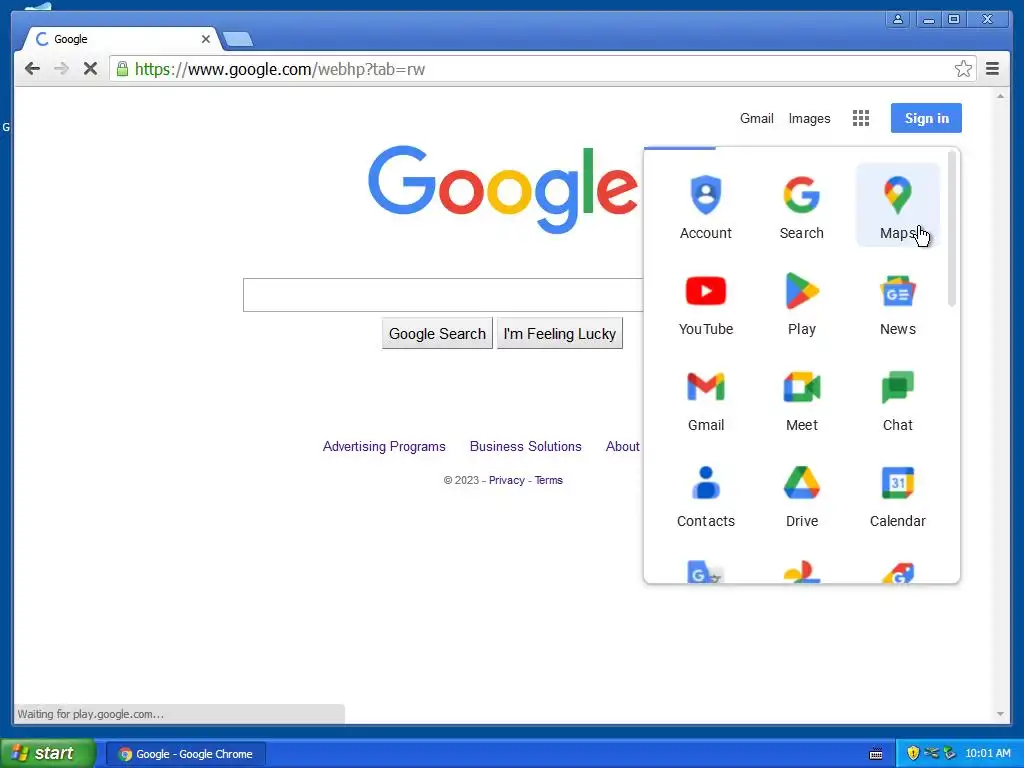
Task: Click the apps panel scrollbar thumb
Action: pyautogui.click(x=952, y=229)
